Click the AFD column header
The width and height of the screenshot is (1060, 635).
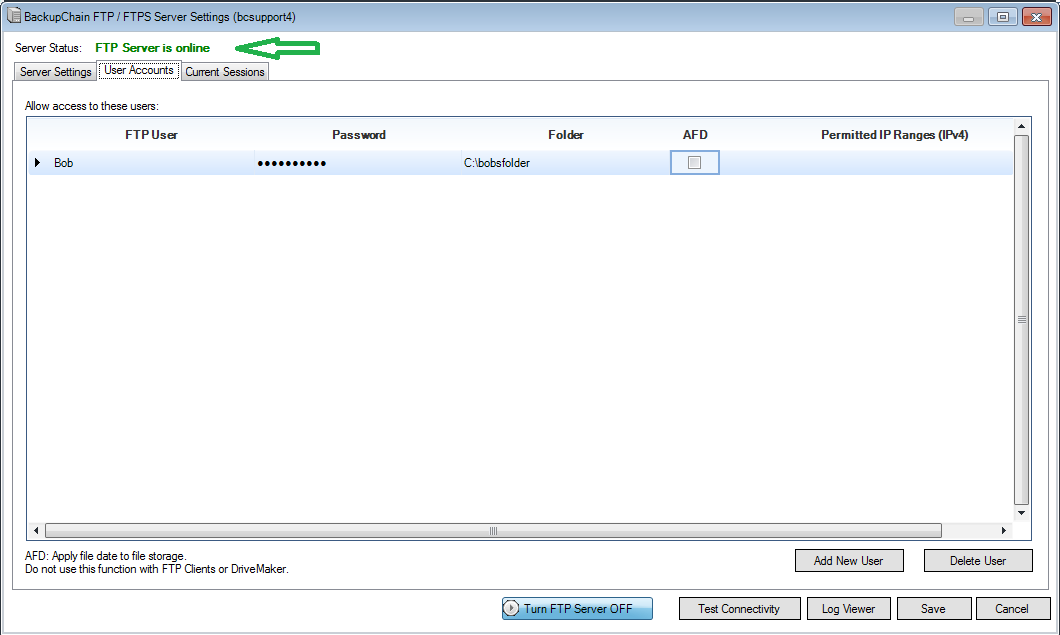(x=695, y=135)
